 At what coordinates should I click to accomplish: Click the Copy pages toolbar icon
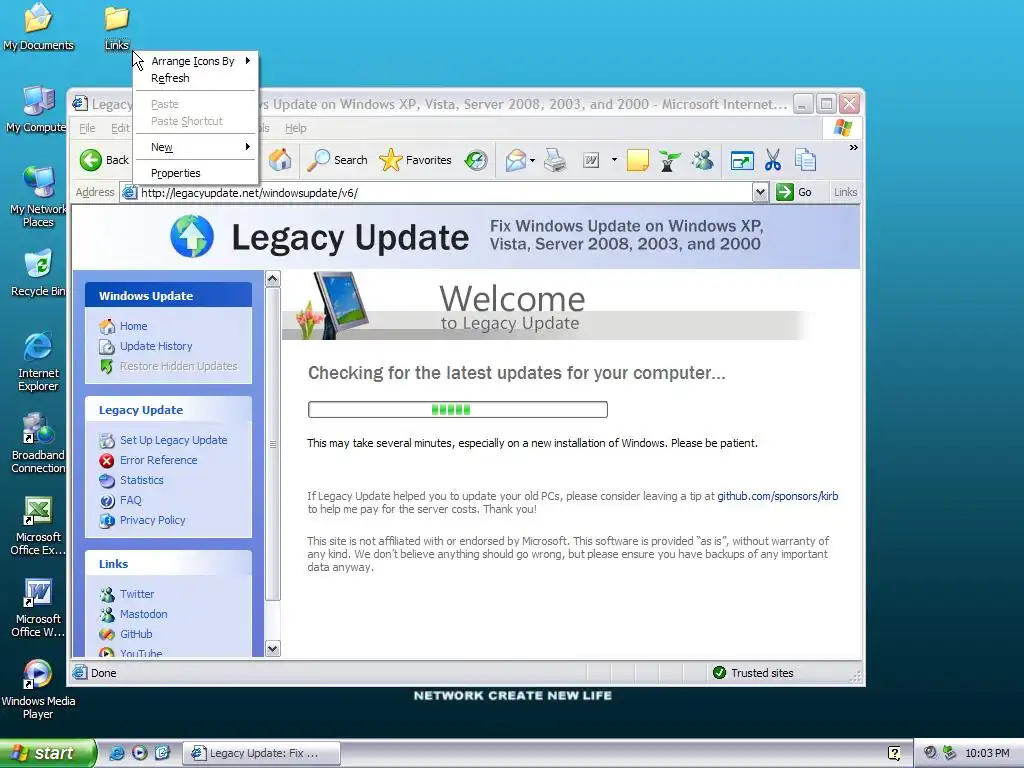(805, 160)
